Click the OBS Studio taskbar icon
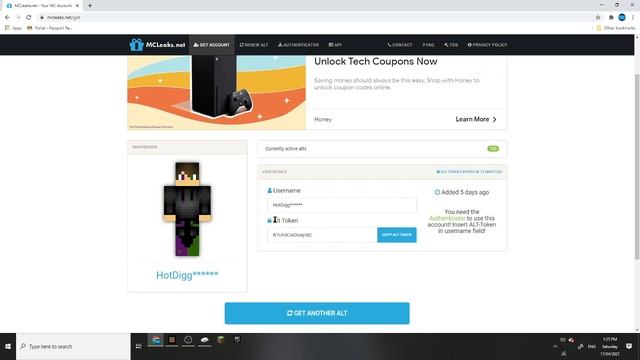 (188, 340)
